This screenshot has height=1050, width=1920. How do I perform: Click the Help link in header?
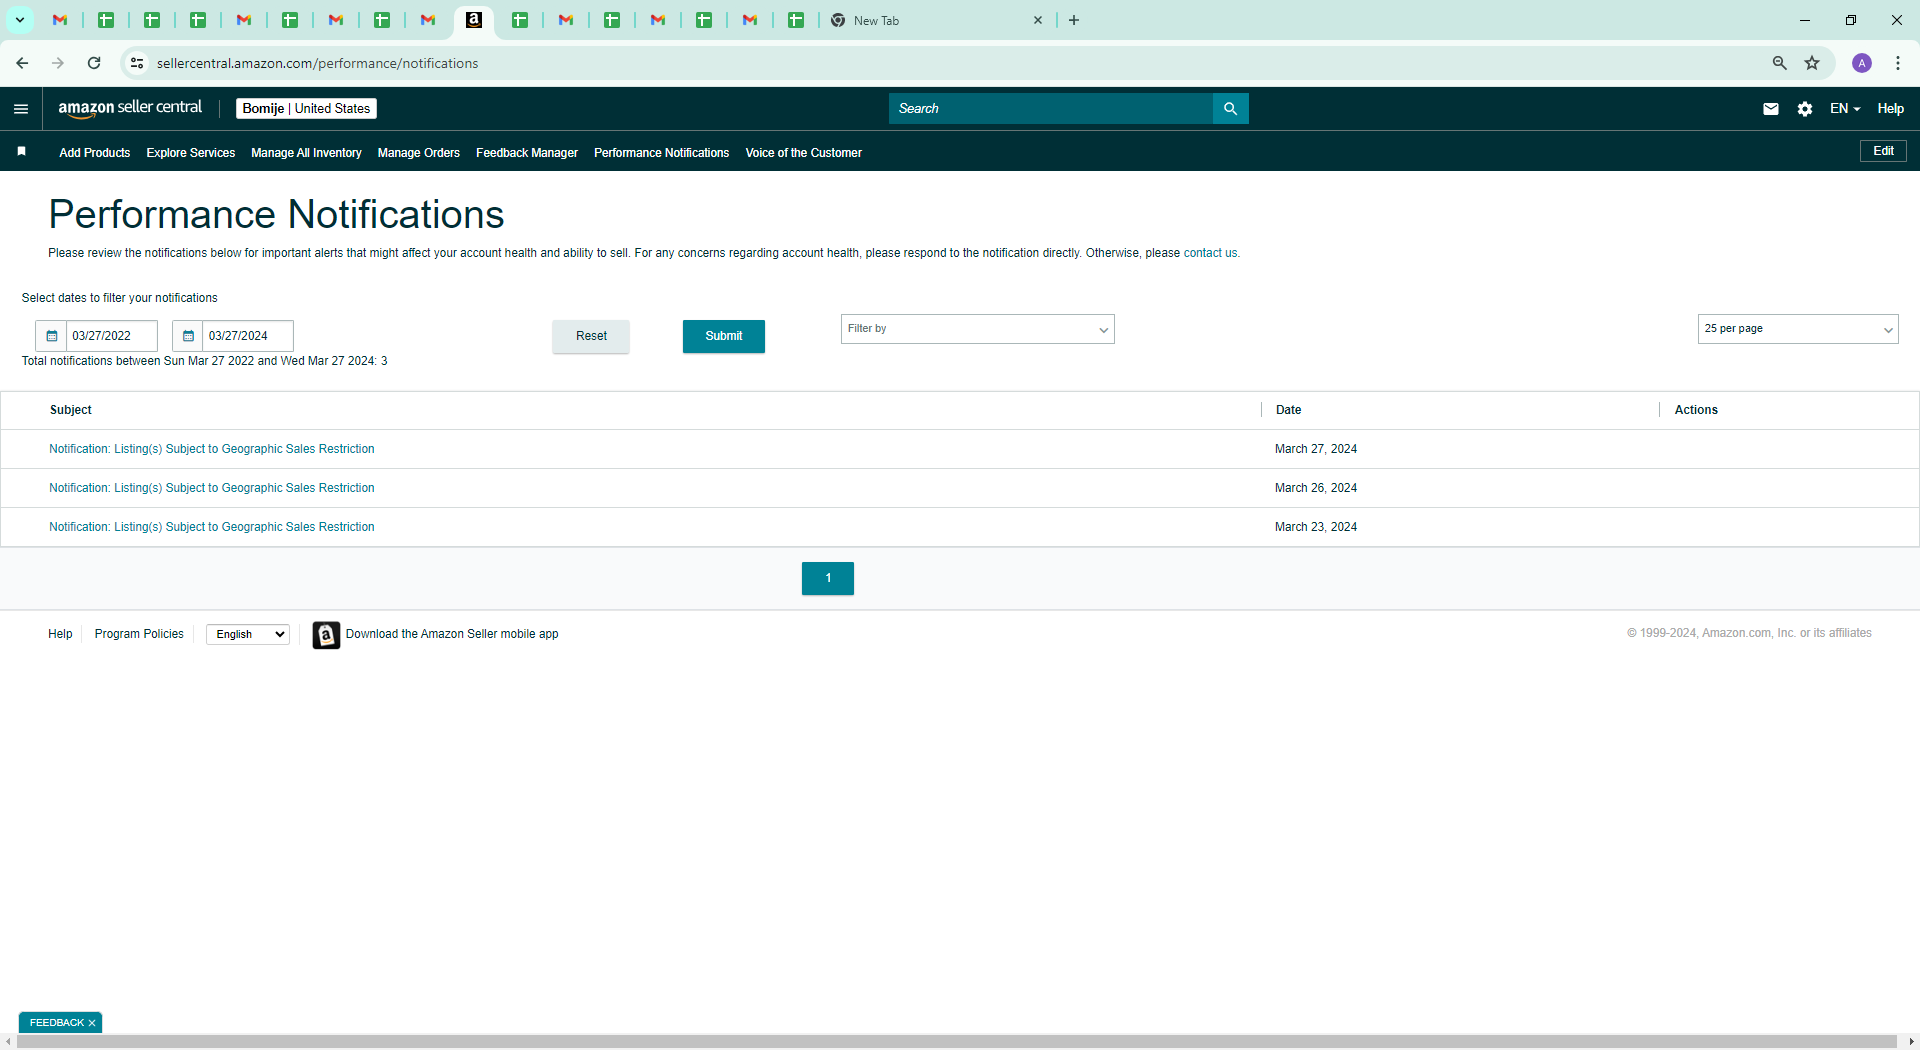click(1890, 109)
